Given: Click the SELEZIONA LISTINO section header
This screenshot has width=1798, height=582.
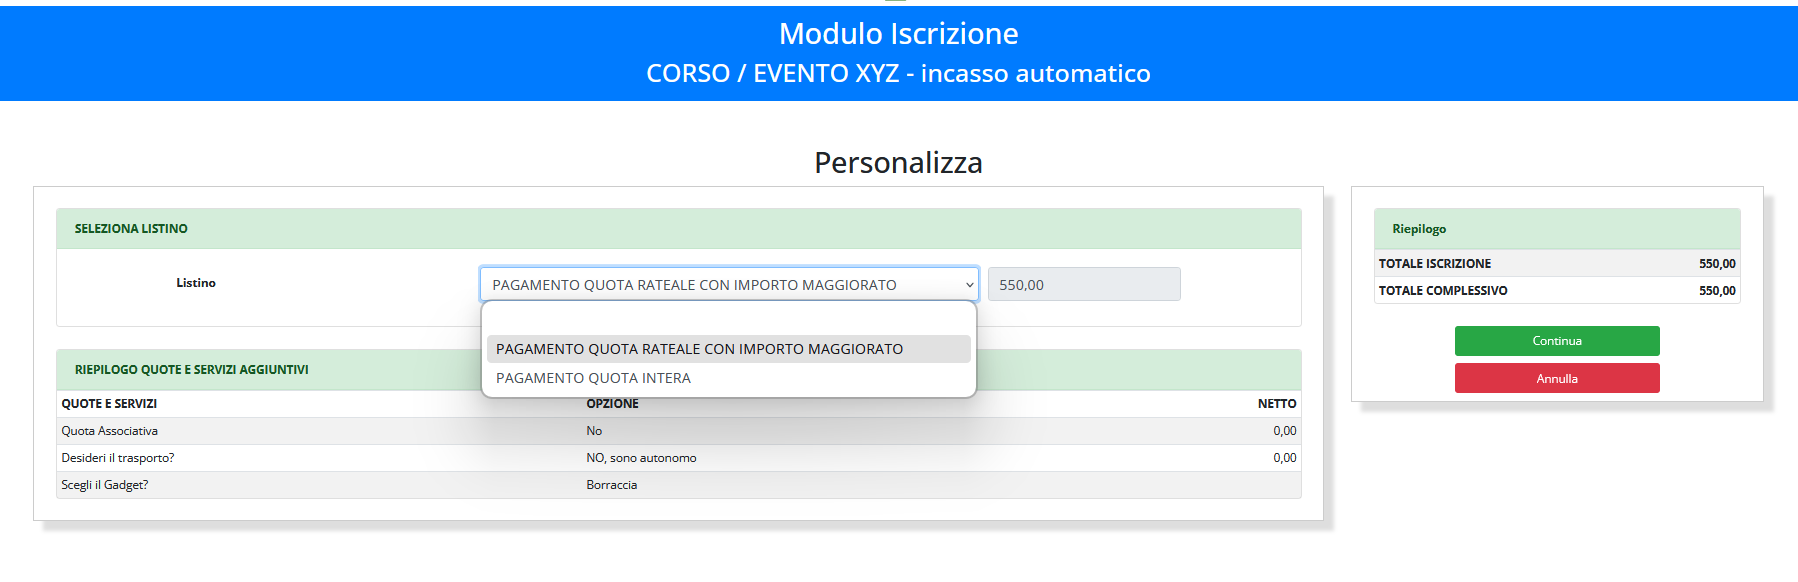Looking at the screenshot, I should pyautogui.click(x=131, y=229).
